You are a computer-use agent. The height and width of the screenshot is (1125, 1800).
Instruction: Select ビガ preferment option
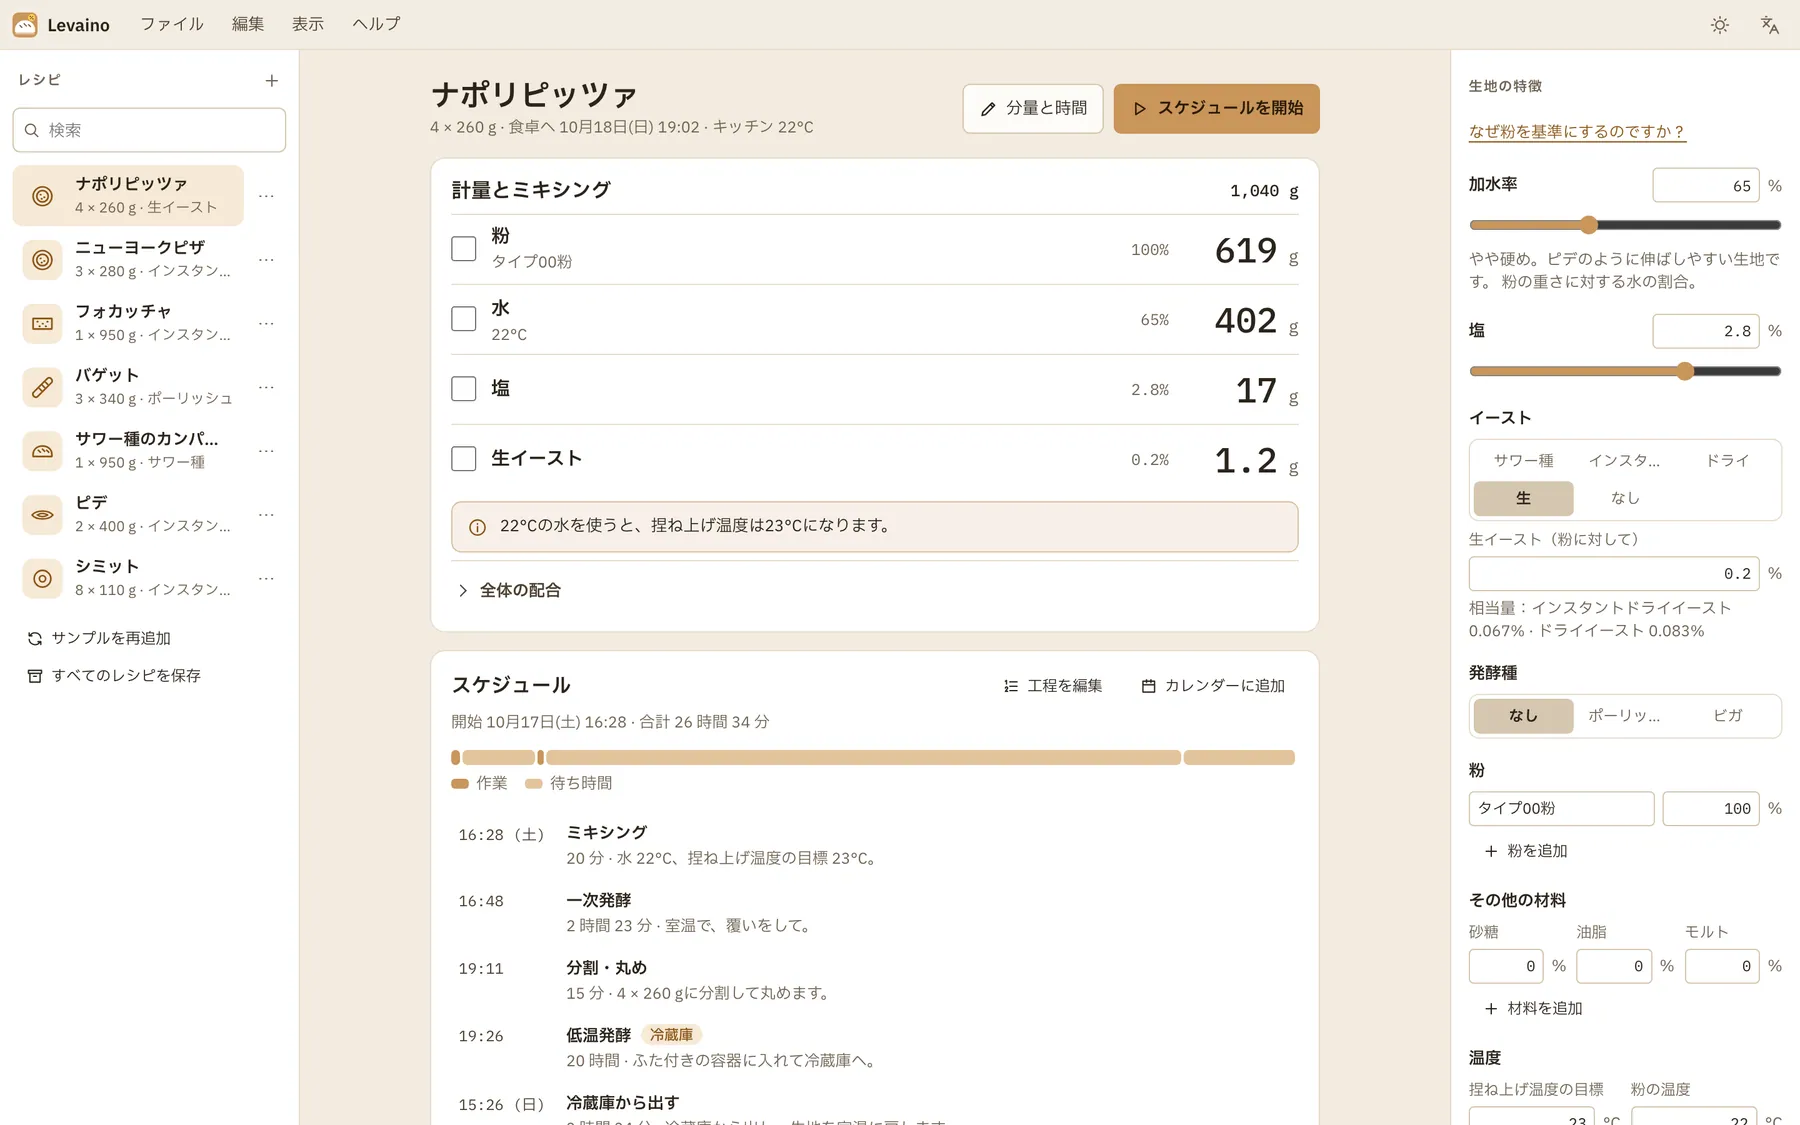point(1727,716)
